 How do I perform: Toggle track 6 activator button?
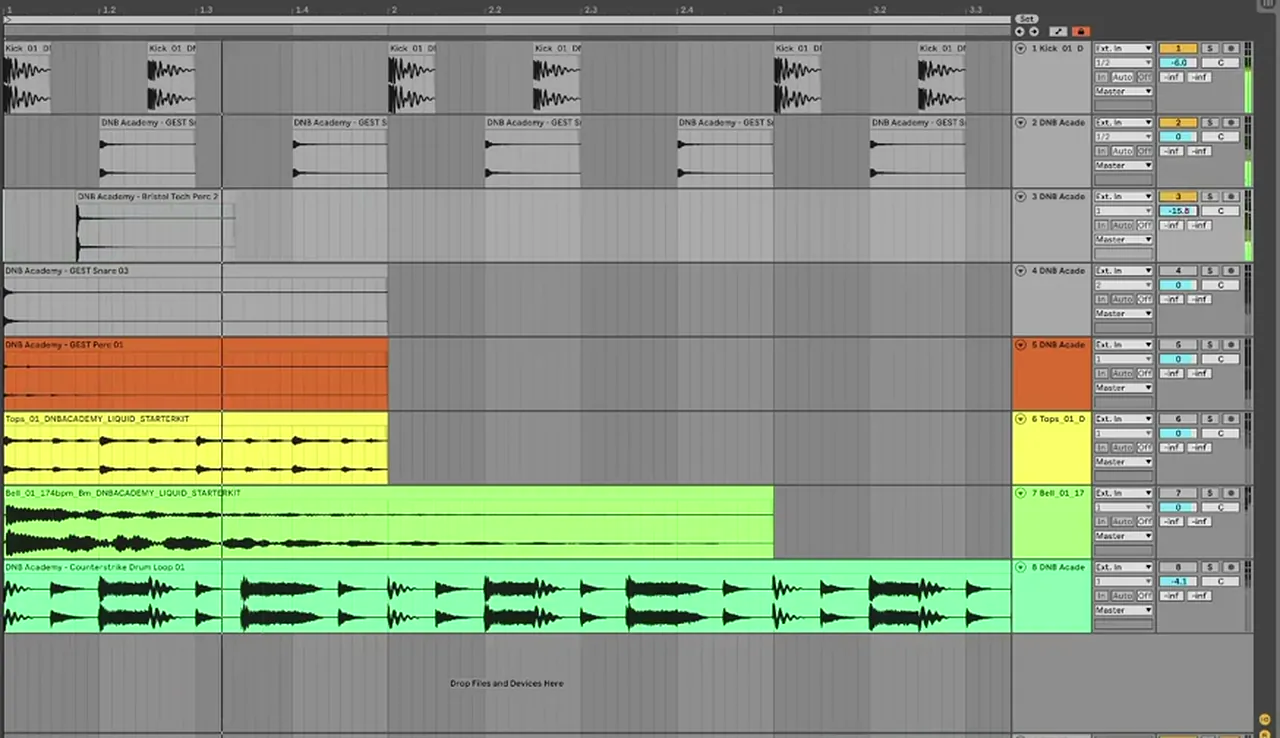point(1178,418)
